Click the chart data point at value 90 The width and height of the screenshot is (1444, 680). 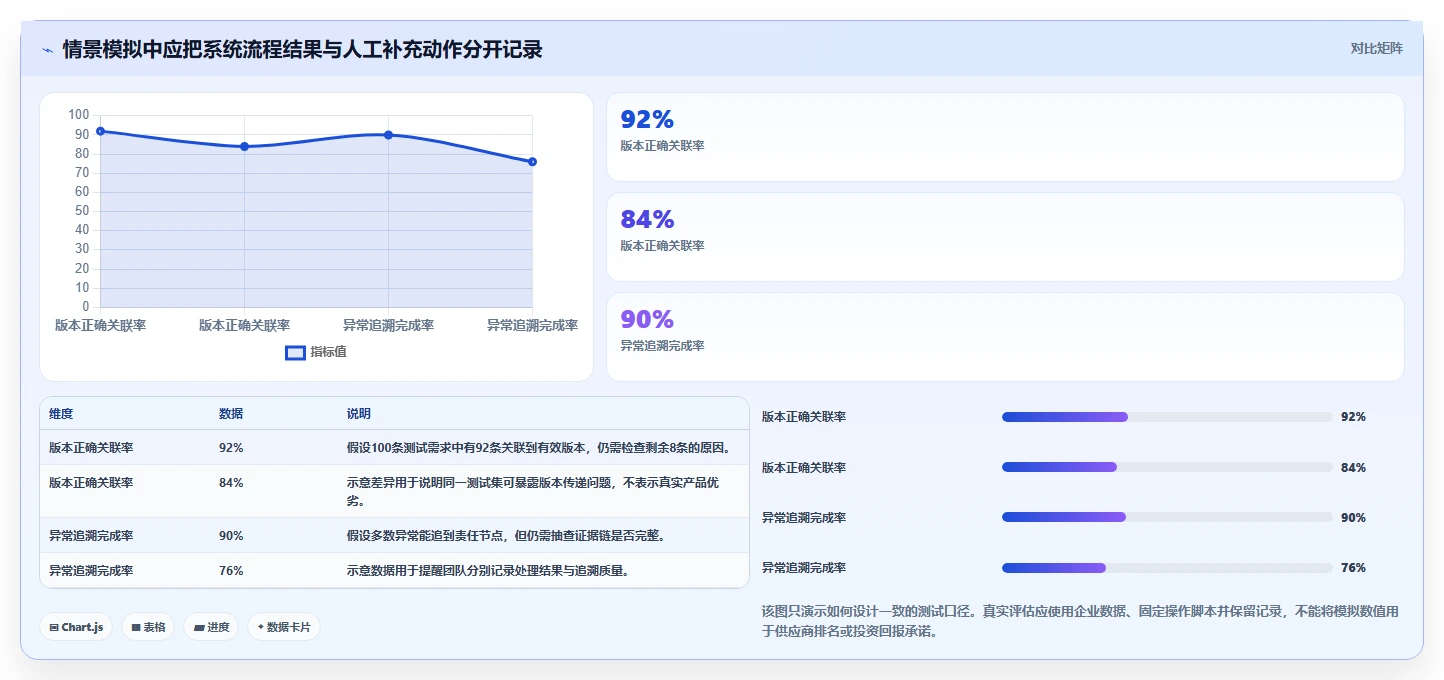388,135
